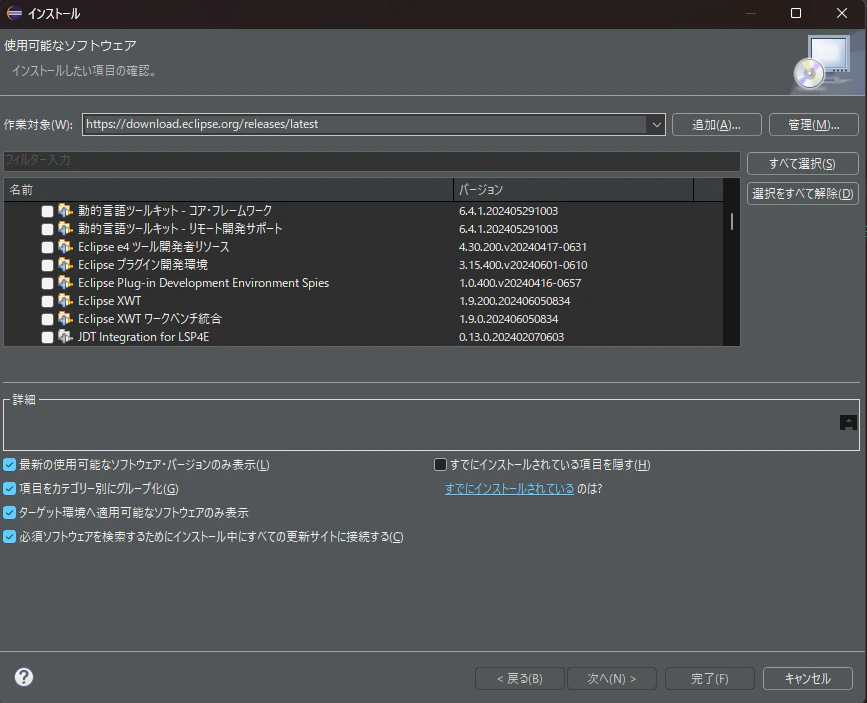Click the 管理(M)... button
Image resolution: width=867 pixels, height=703 pixels.
(813, 124)
